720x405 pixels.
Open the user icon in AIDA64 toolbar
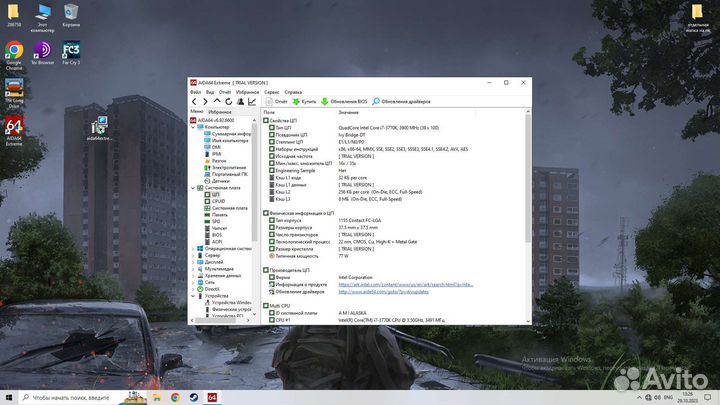point(240,101)
